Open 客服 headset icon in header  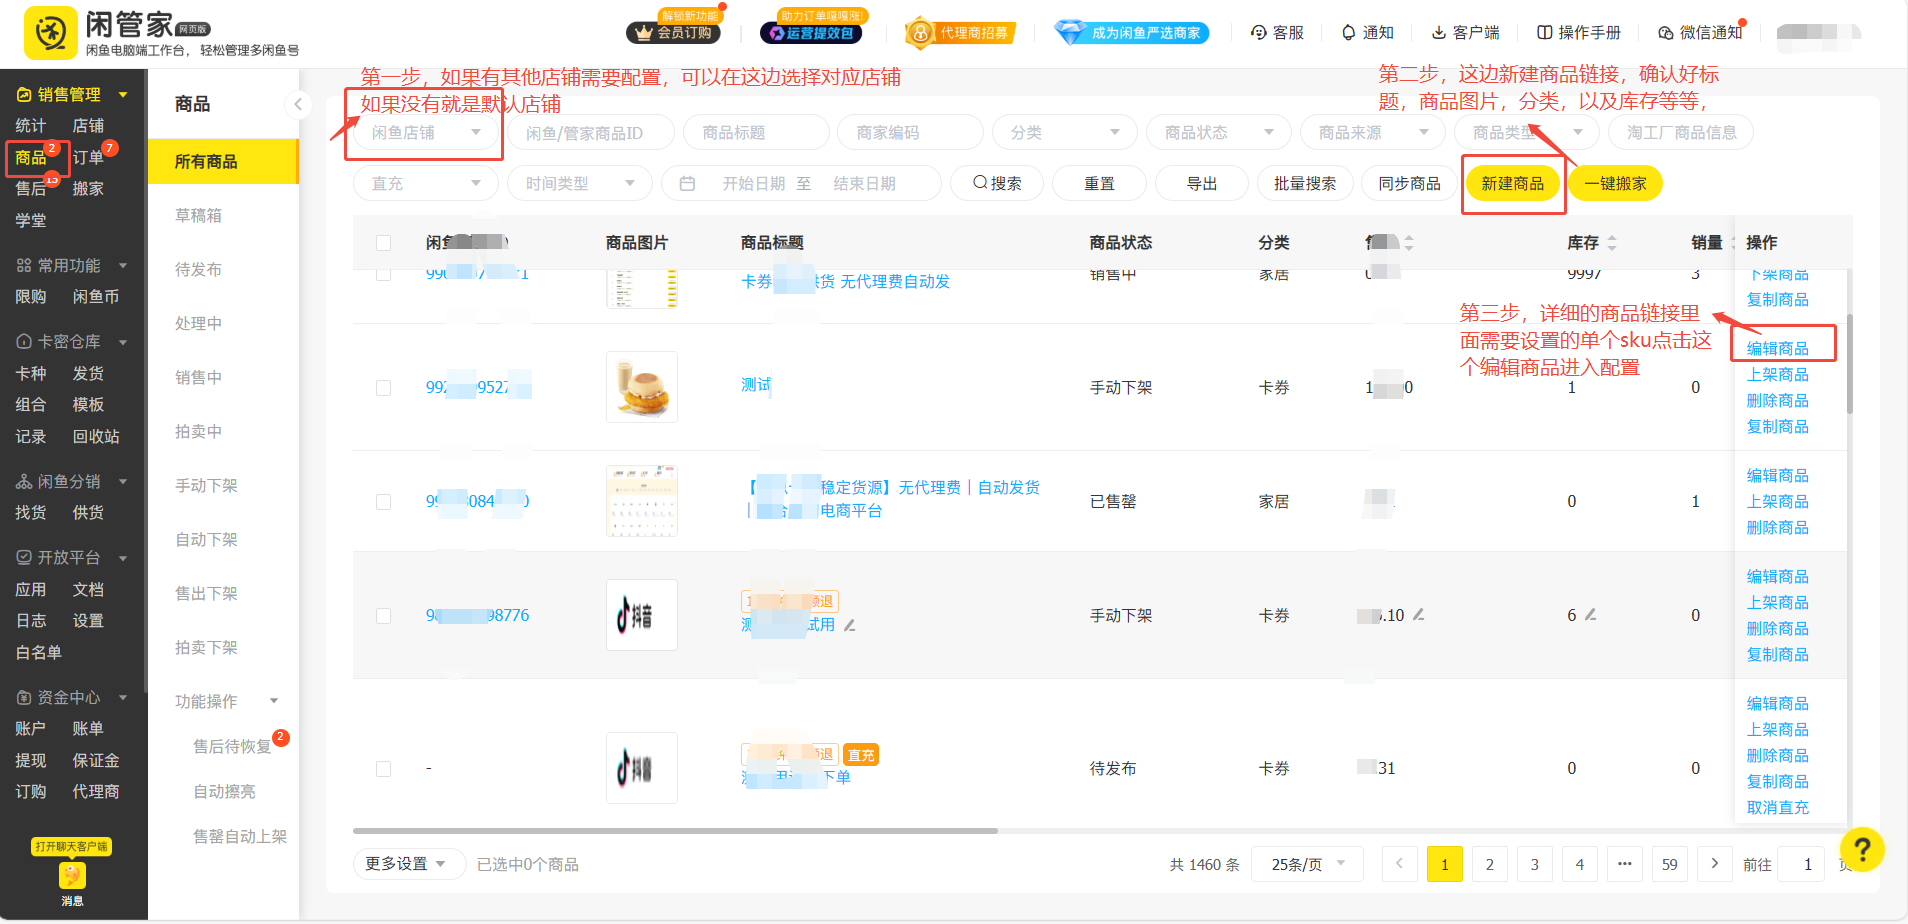(x=1259, y=33)
